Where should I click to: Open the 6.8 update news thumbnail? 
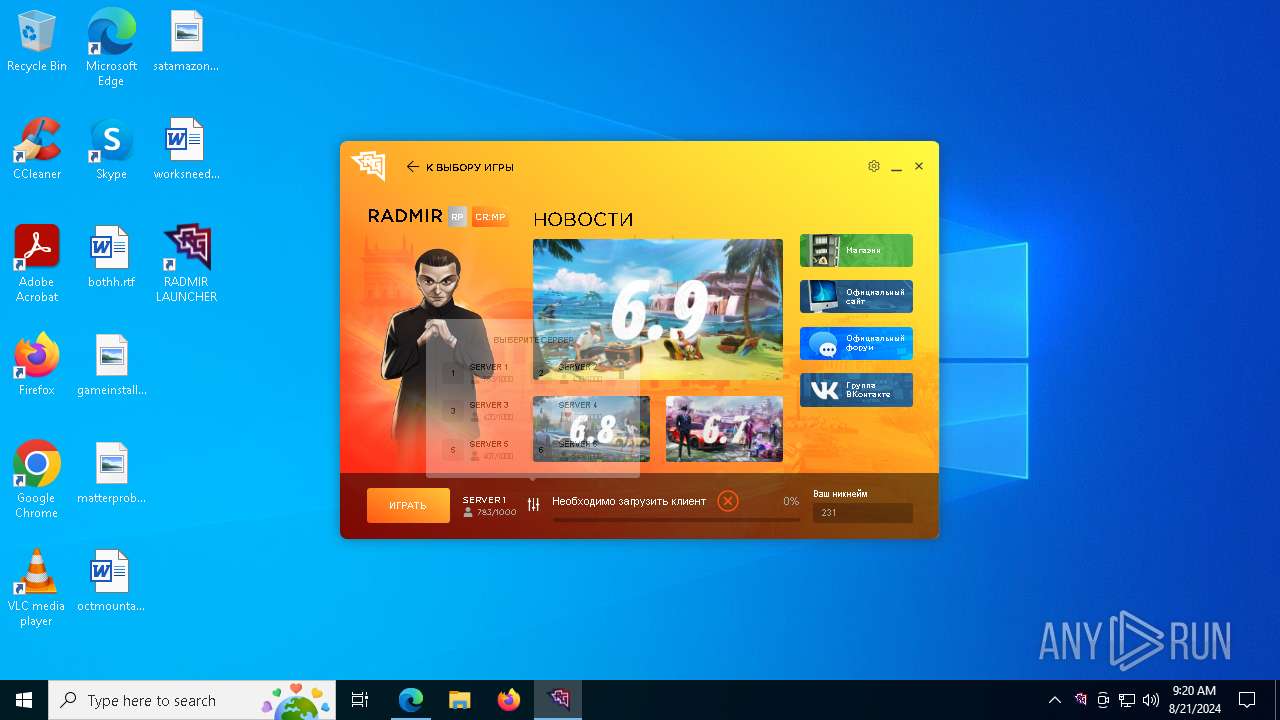[x=591, y=429]
